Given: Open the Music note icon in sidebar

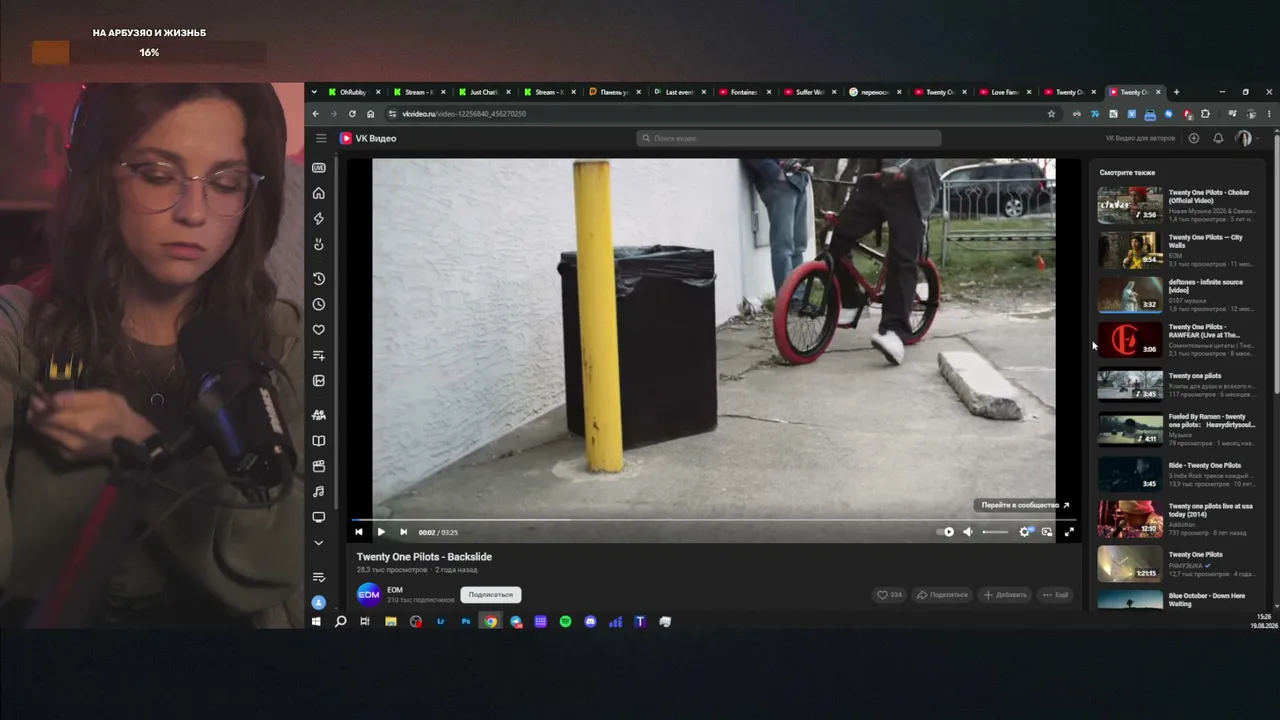Looking at the screenshot, I should (319, 492).
